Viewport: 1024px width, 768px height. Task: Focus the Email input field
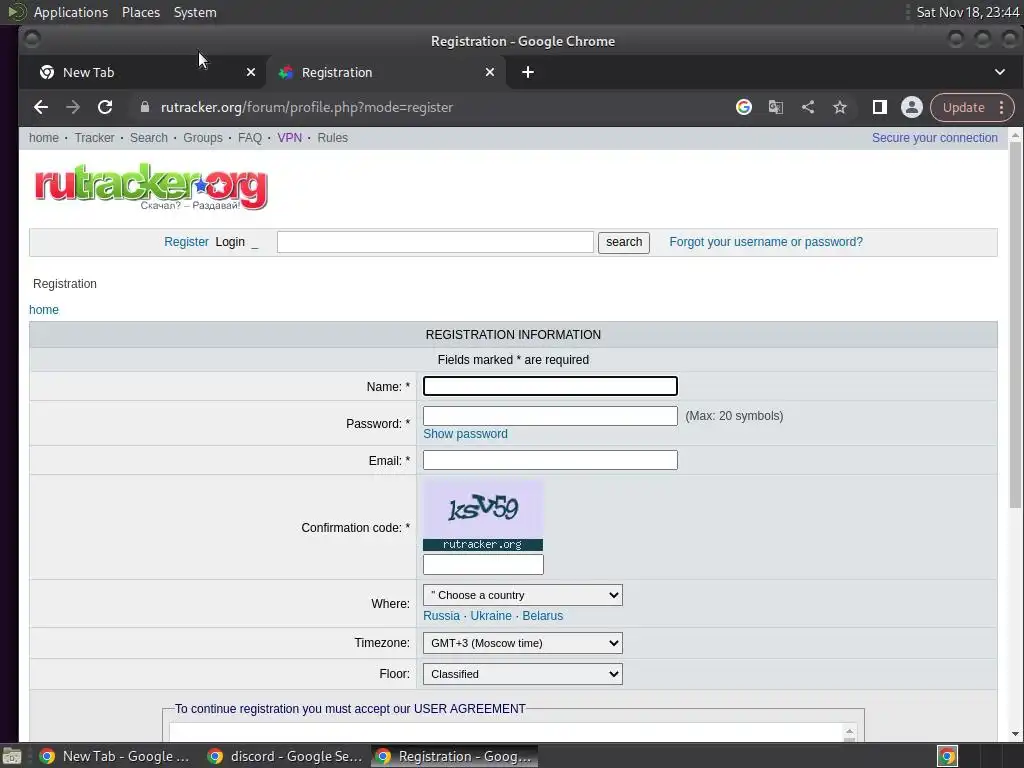(550, 460)
